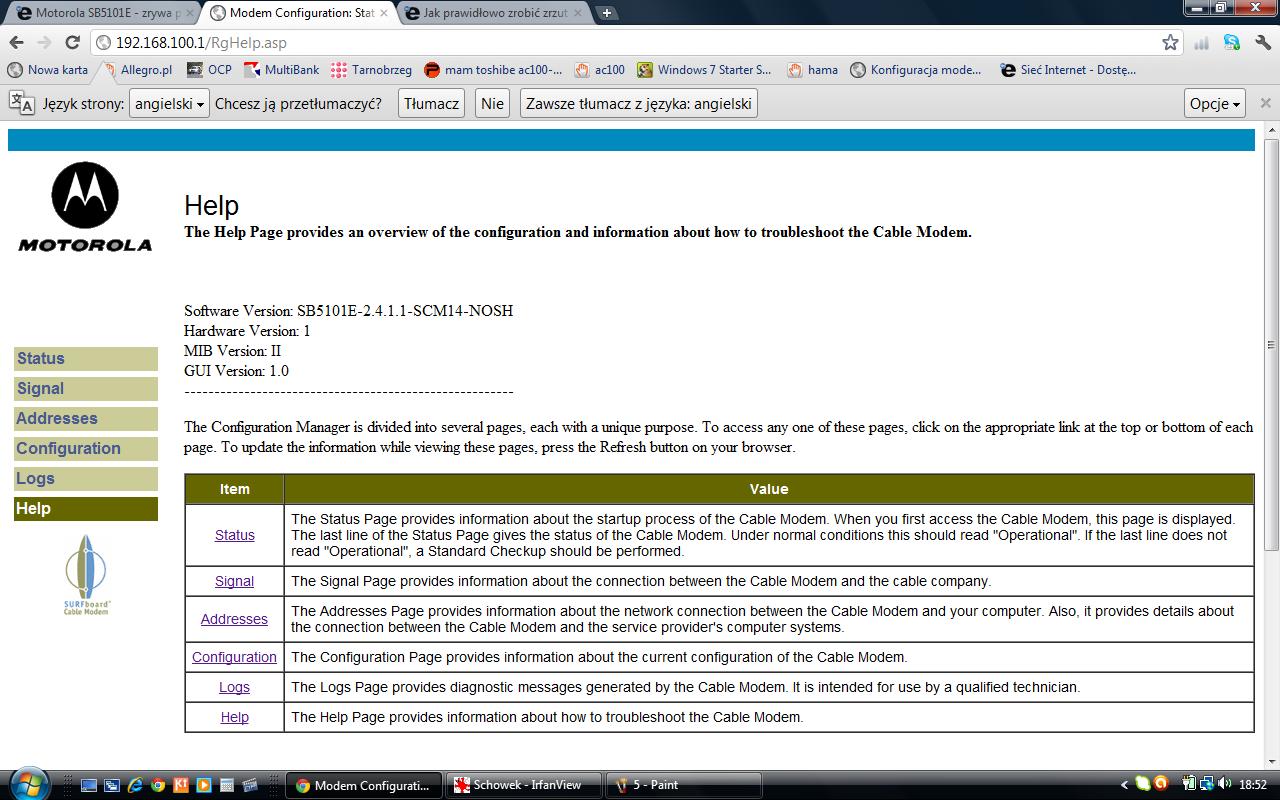Open Status in the left sidebar menu

[86, 359]
